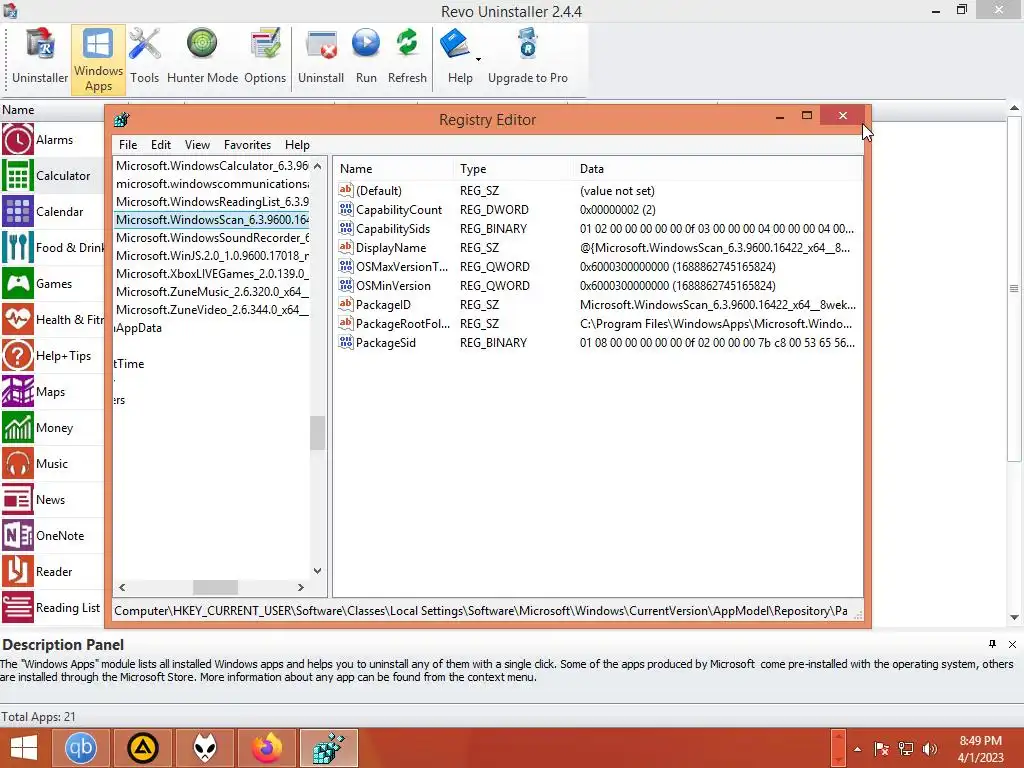Activate Hunter Mode from the toolbar
This screenshot has height=768, width=1024.
(202, 59)
